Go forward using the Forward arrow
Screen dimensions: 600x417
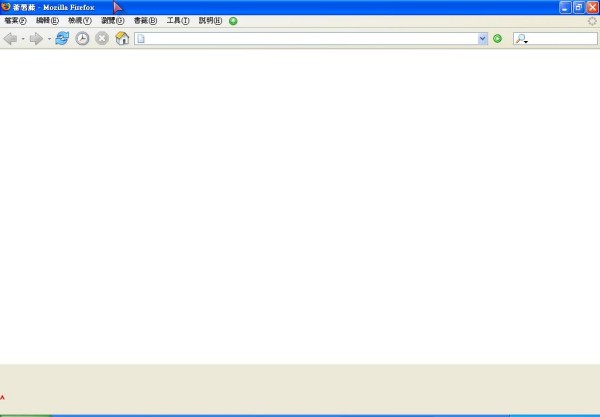pos(36,39)
